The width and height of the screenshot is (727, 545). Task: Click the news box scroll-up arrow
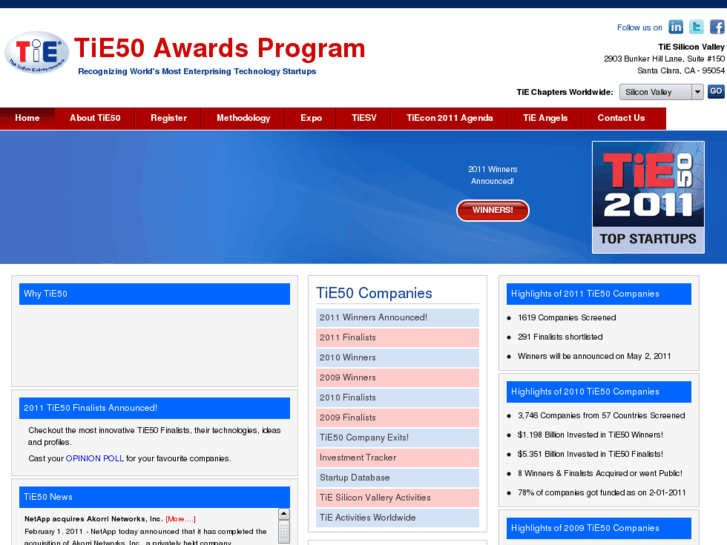[284, 514]
